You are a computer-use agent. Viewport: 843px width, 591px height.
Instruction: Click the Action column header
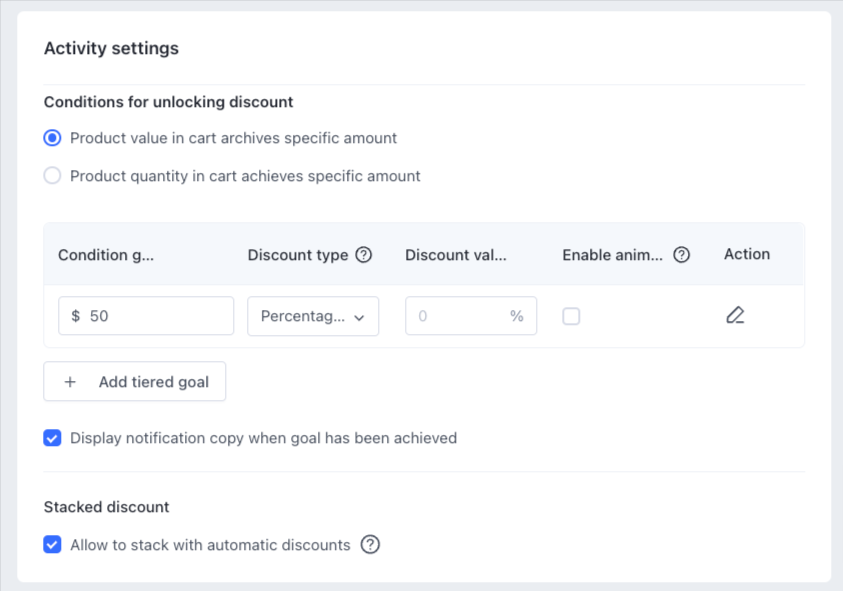746,254
